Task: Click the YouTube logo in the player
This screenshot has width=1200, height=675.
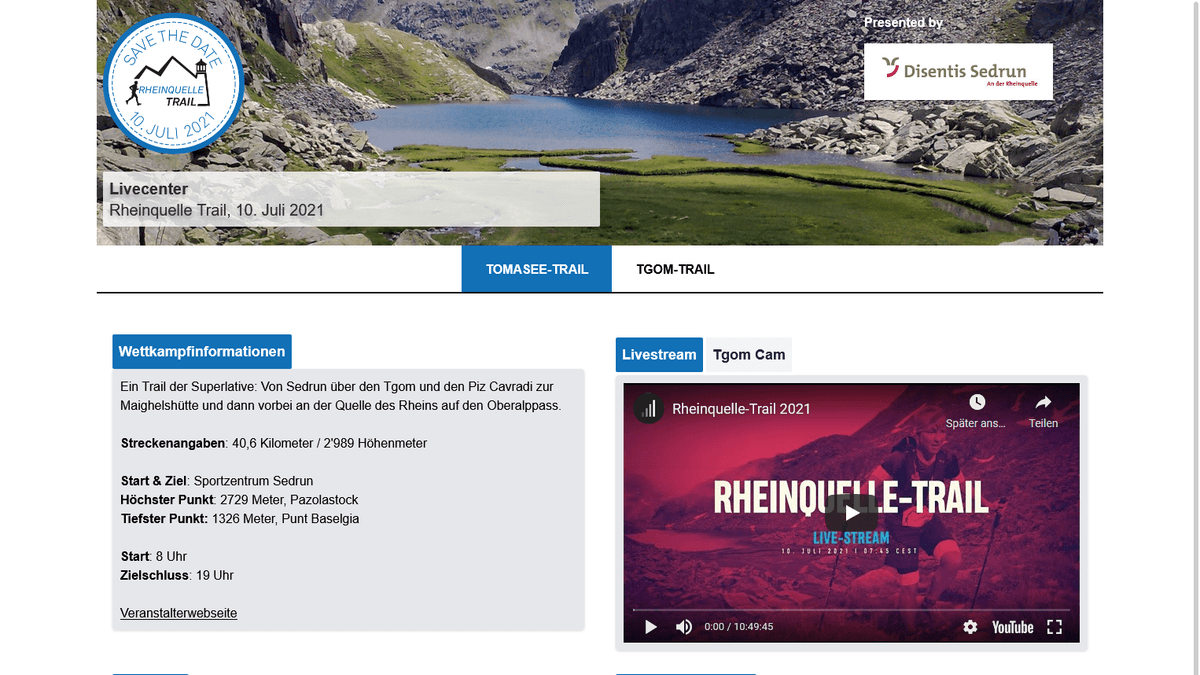Action: click(1012, 627)
